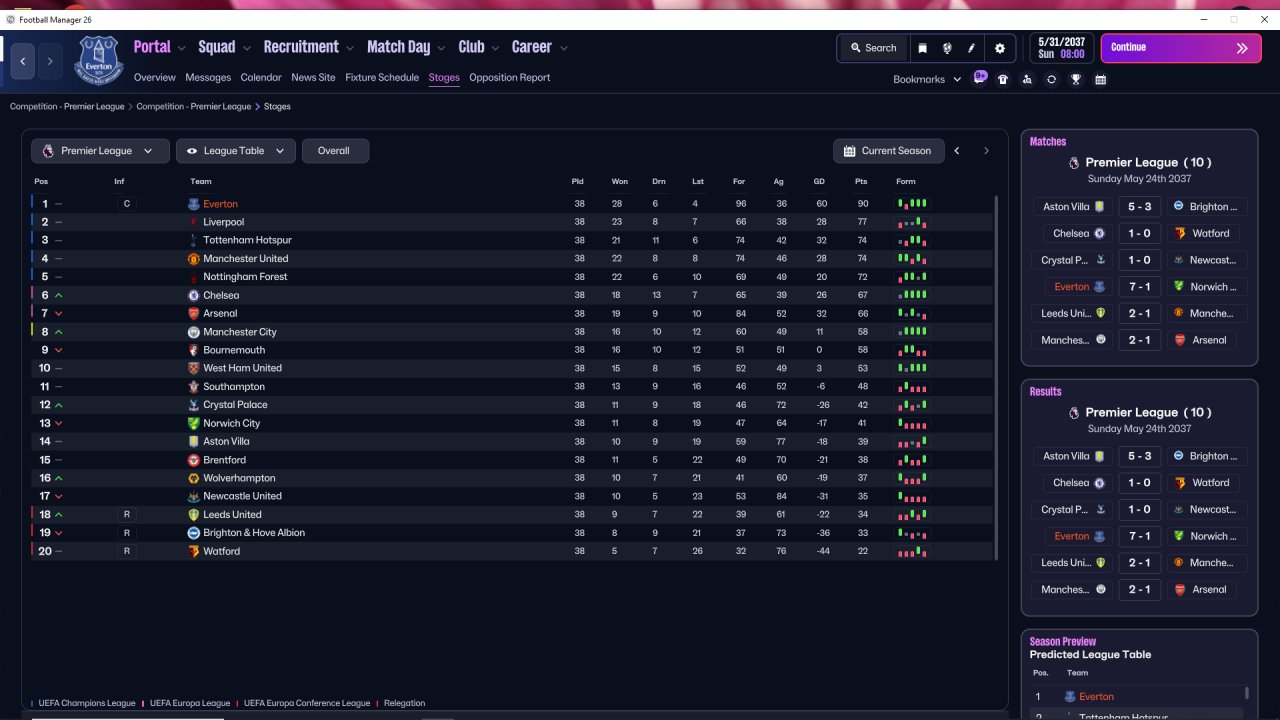Click Everton's form indicator in the table
This screenshot has height=720, width=1280.
point(912,203)
